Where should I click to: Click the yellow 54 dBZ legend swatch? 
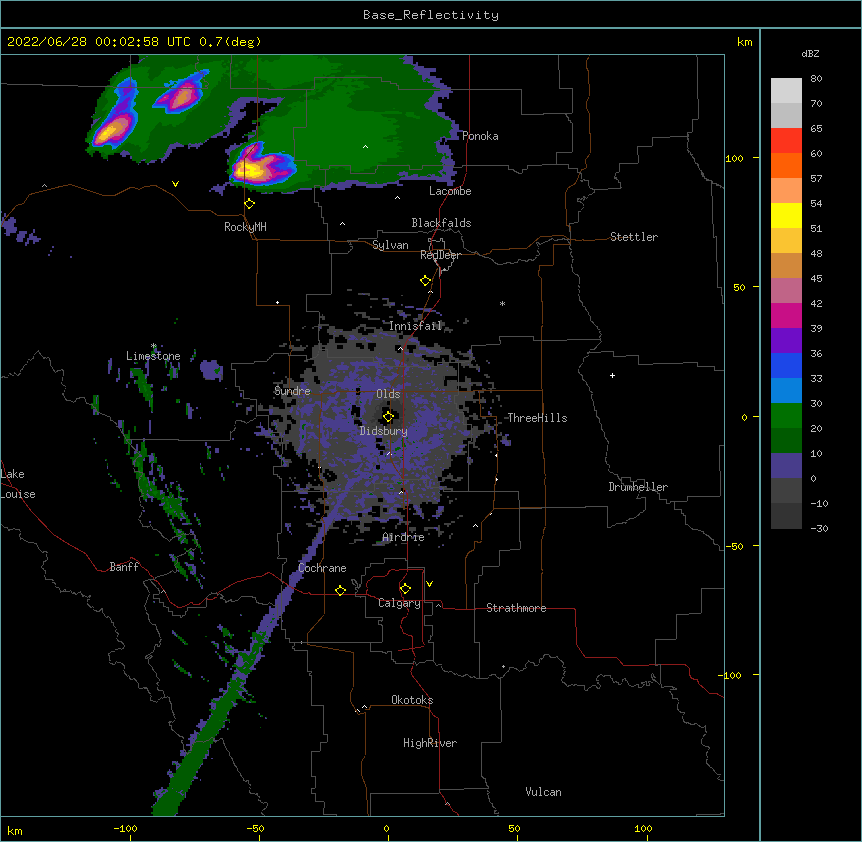pos(786,215)
